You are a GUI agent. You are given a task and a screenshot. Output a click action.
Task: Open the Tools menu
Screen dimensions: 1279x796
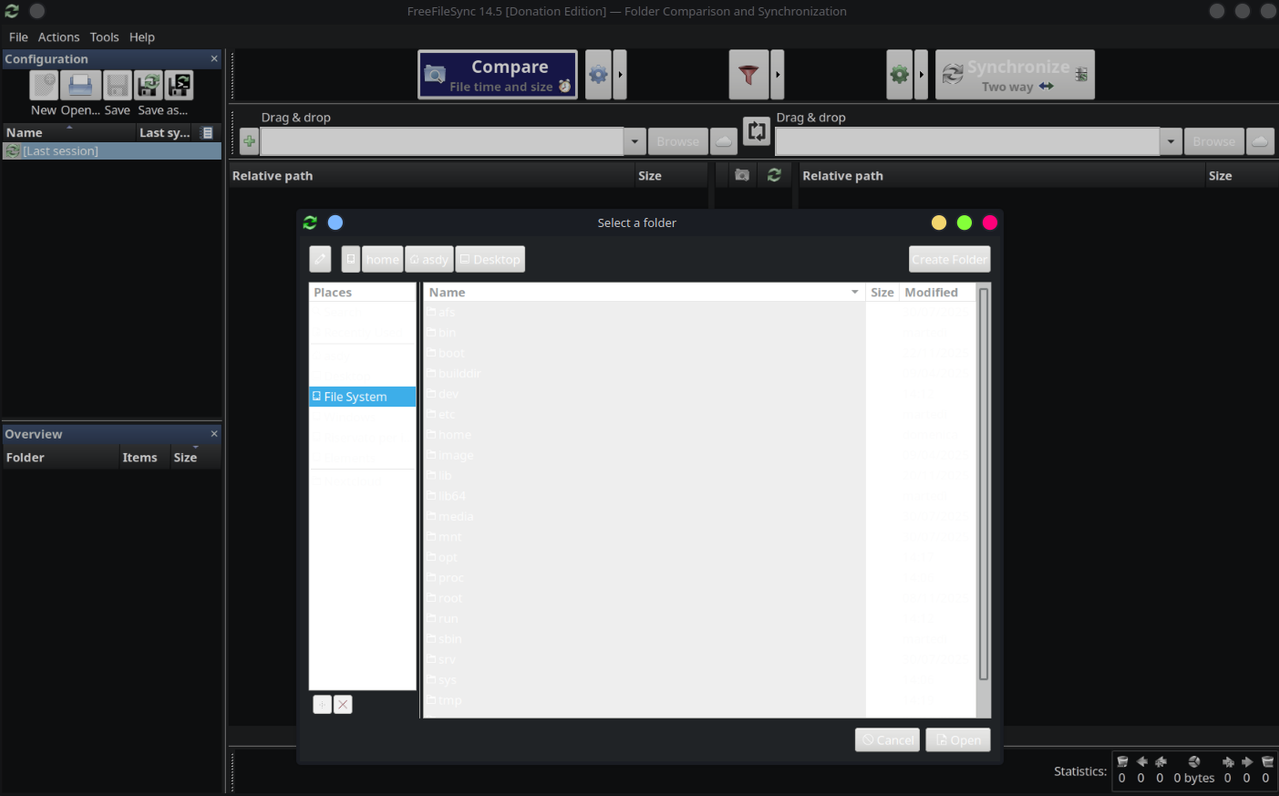[104, 37]
